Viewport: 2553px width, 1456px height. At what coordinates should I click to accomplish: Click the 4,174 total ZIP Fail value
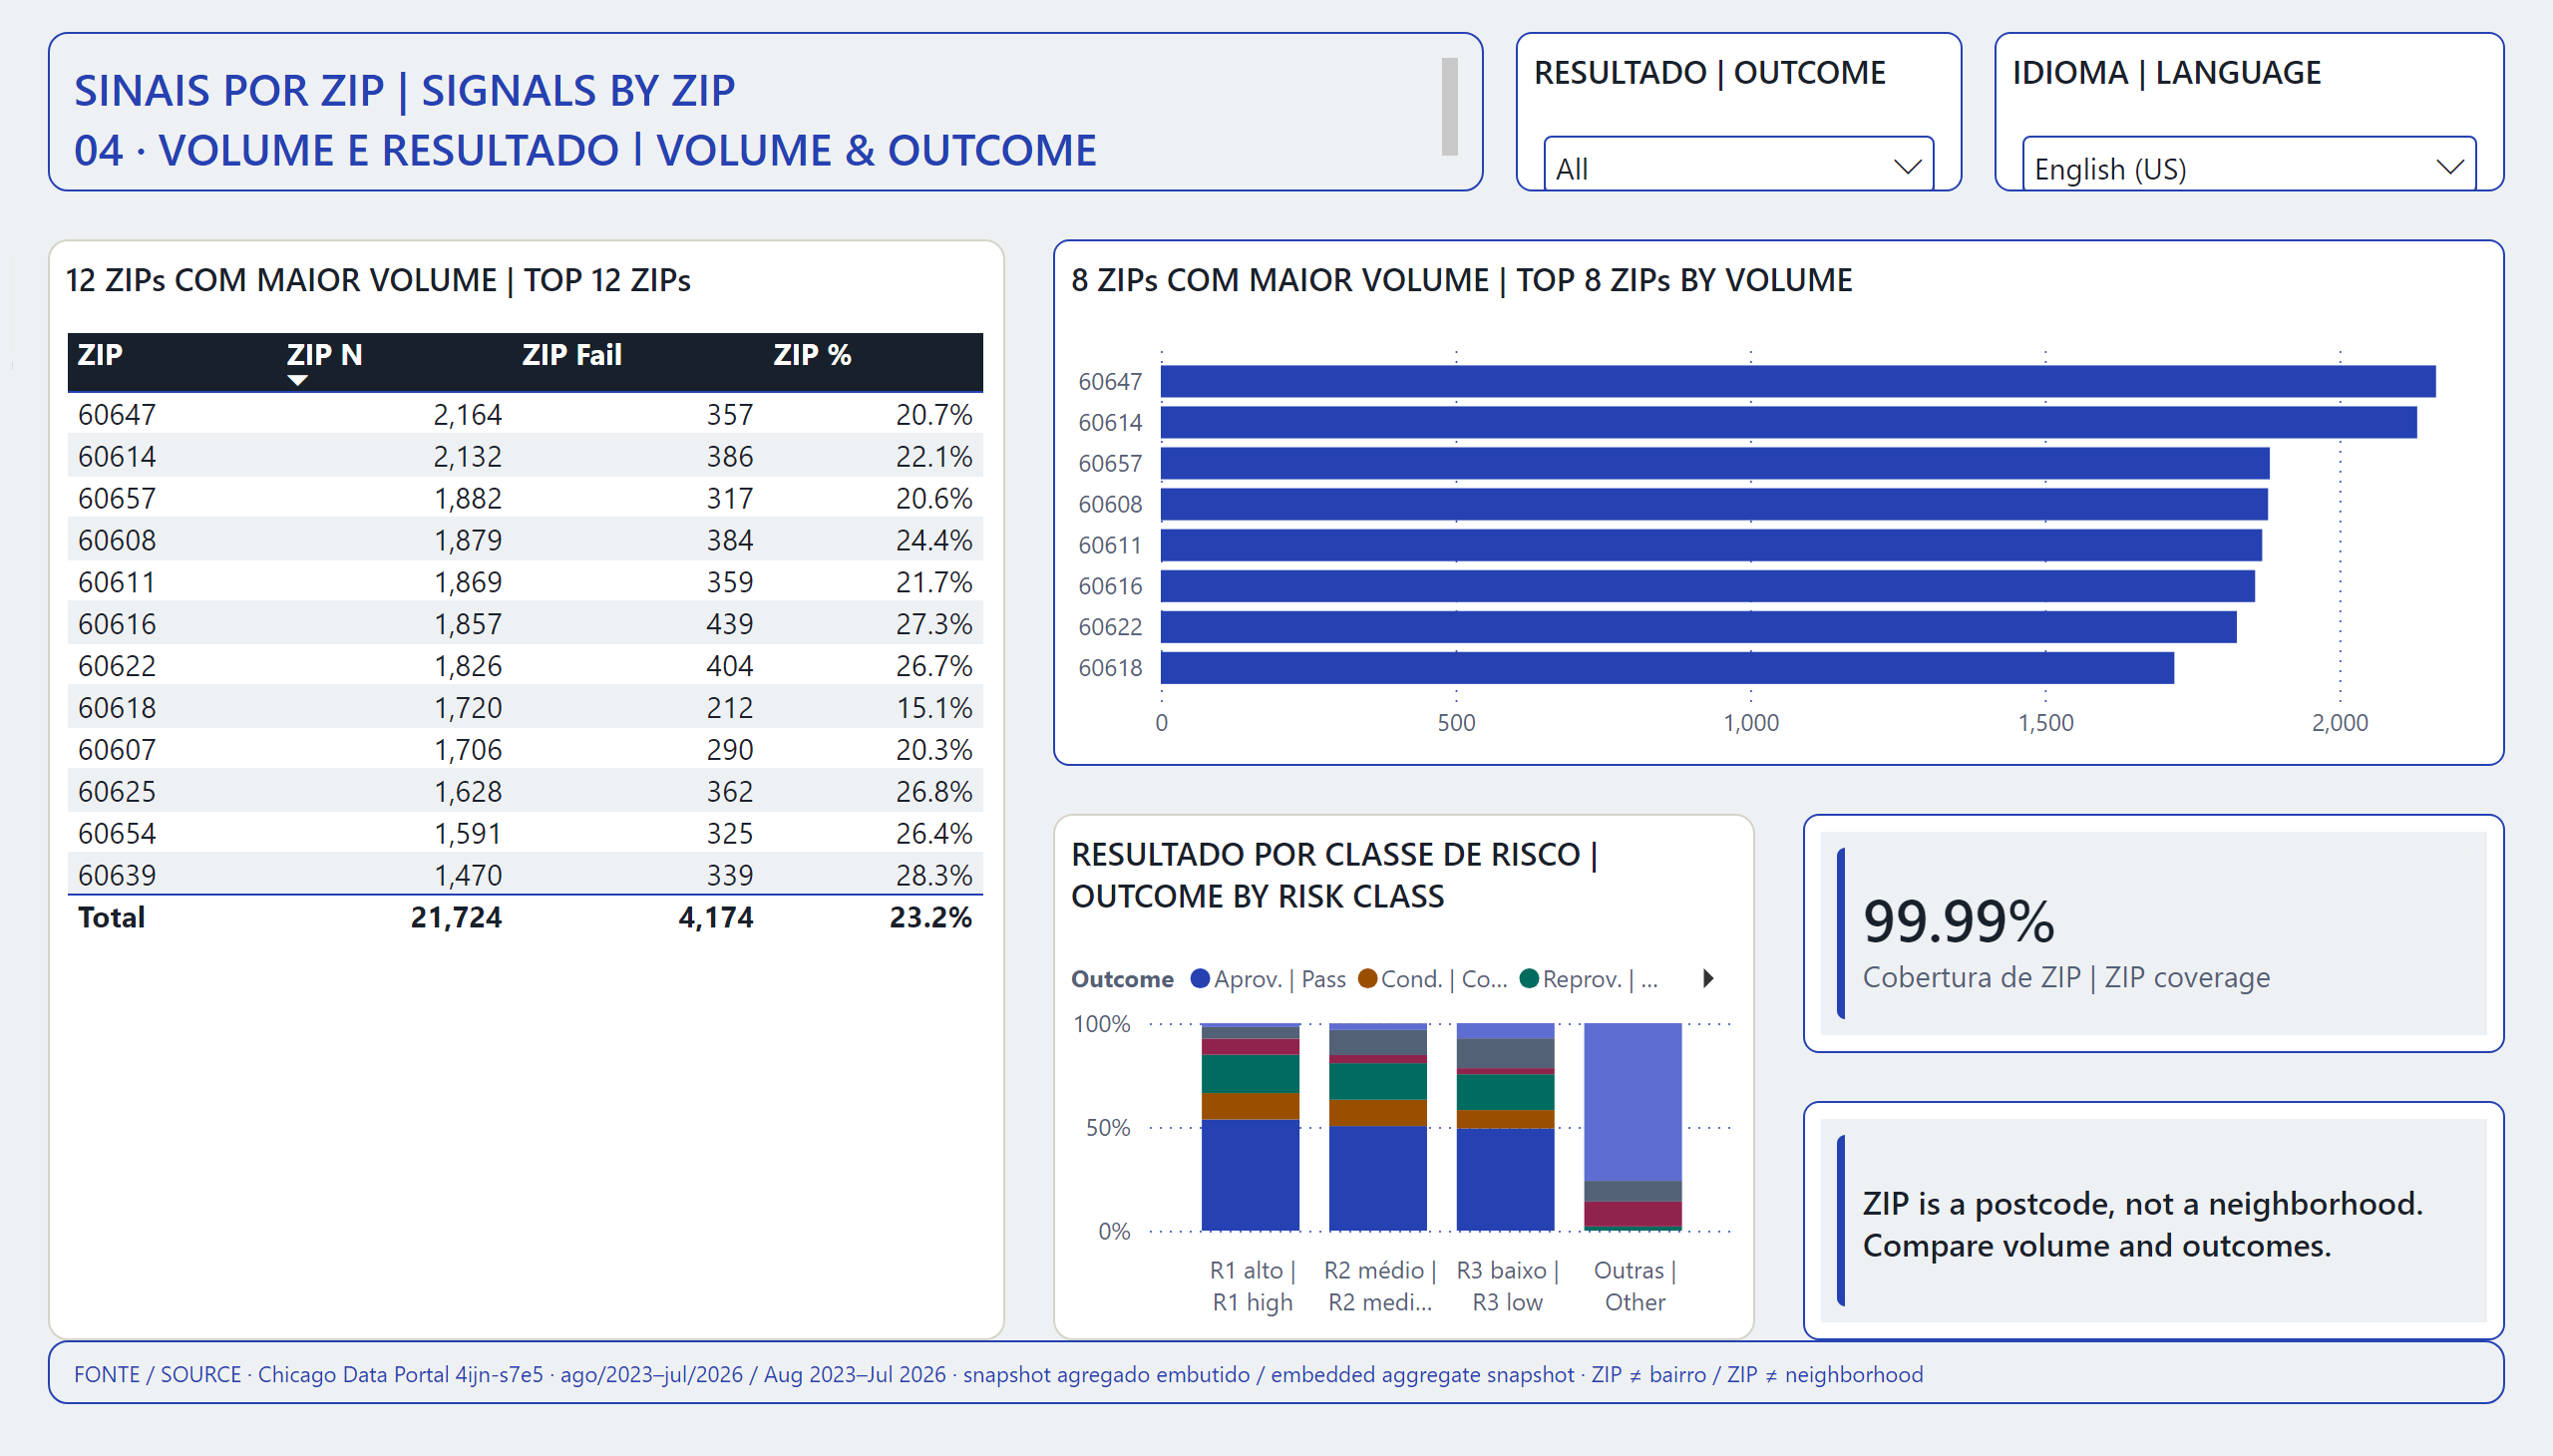click(x=716, y=917)
